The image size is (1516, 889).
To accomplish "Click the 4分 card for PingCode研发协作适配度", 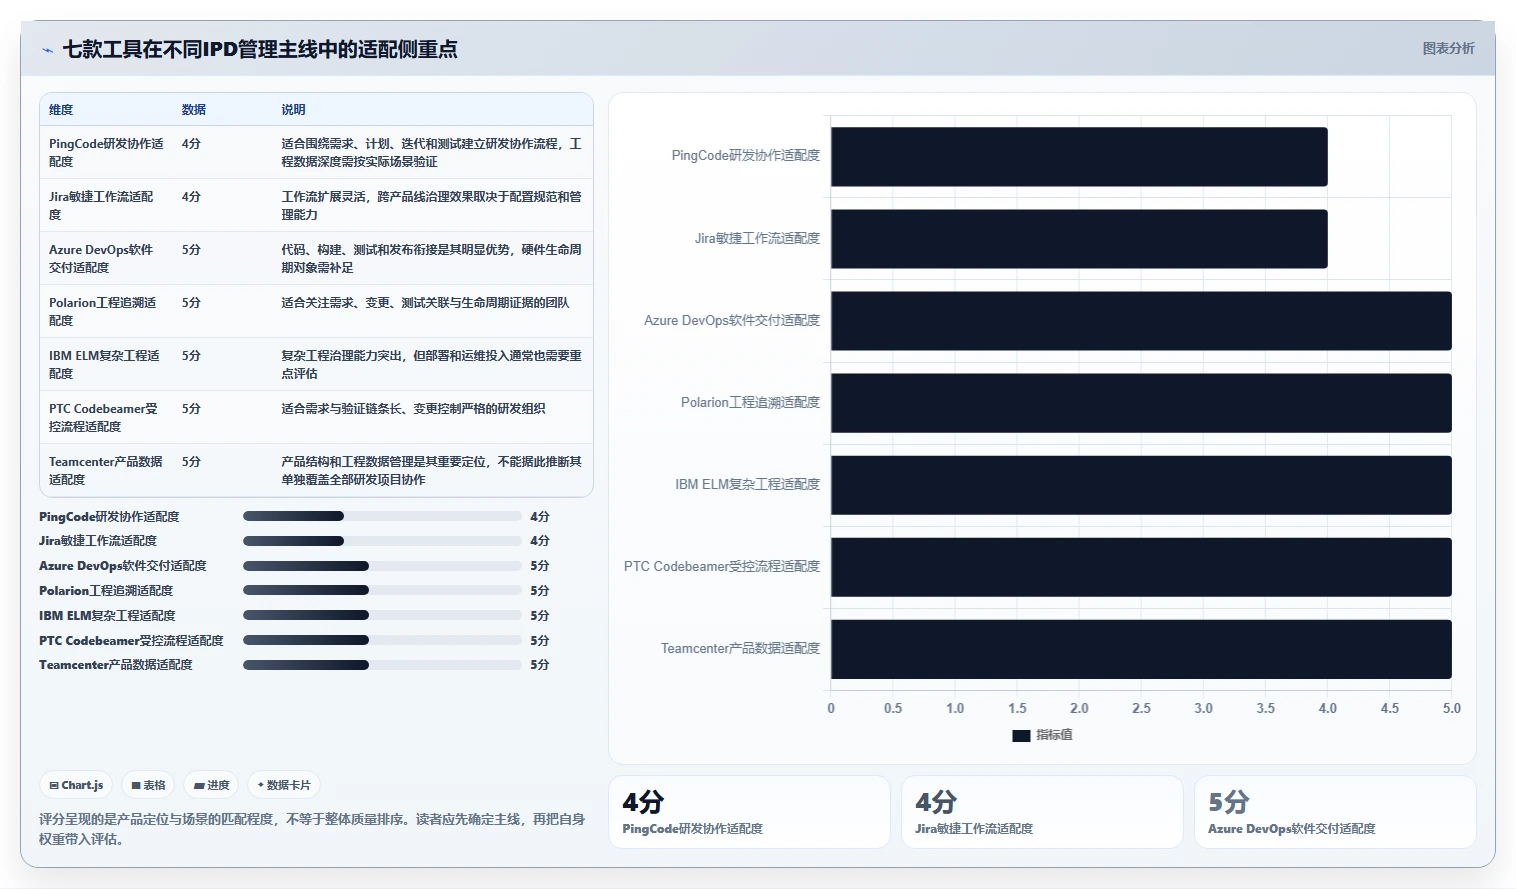I will pos(749,812).
